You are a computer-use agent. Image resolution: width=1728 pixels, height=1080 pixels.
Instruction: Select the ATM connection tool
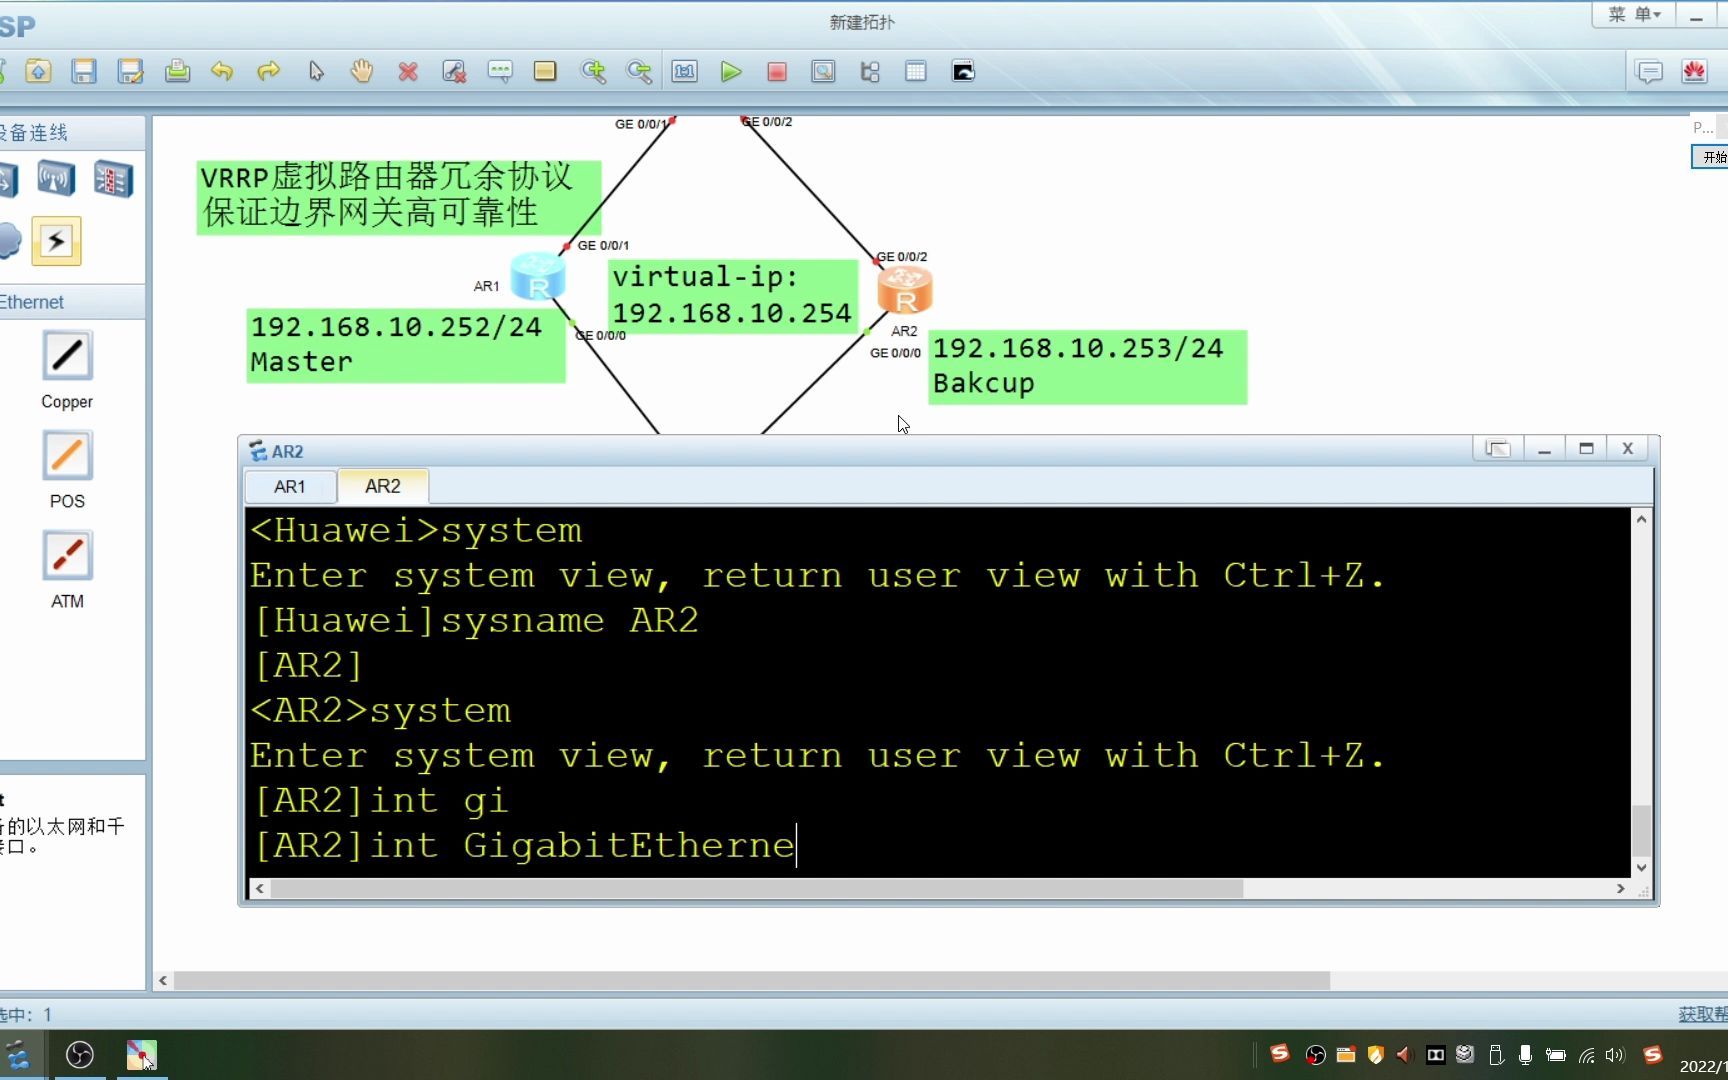pyautogui.click(x=66, y=555)
